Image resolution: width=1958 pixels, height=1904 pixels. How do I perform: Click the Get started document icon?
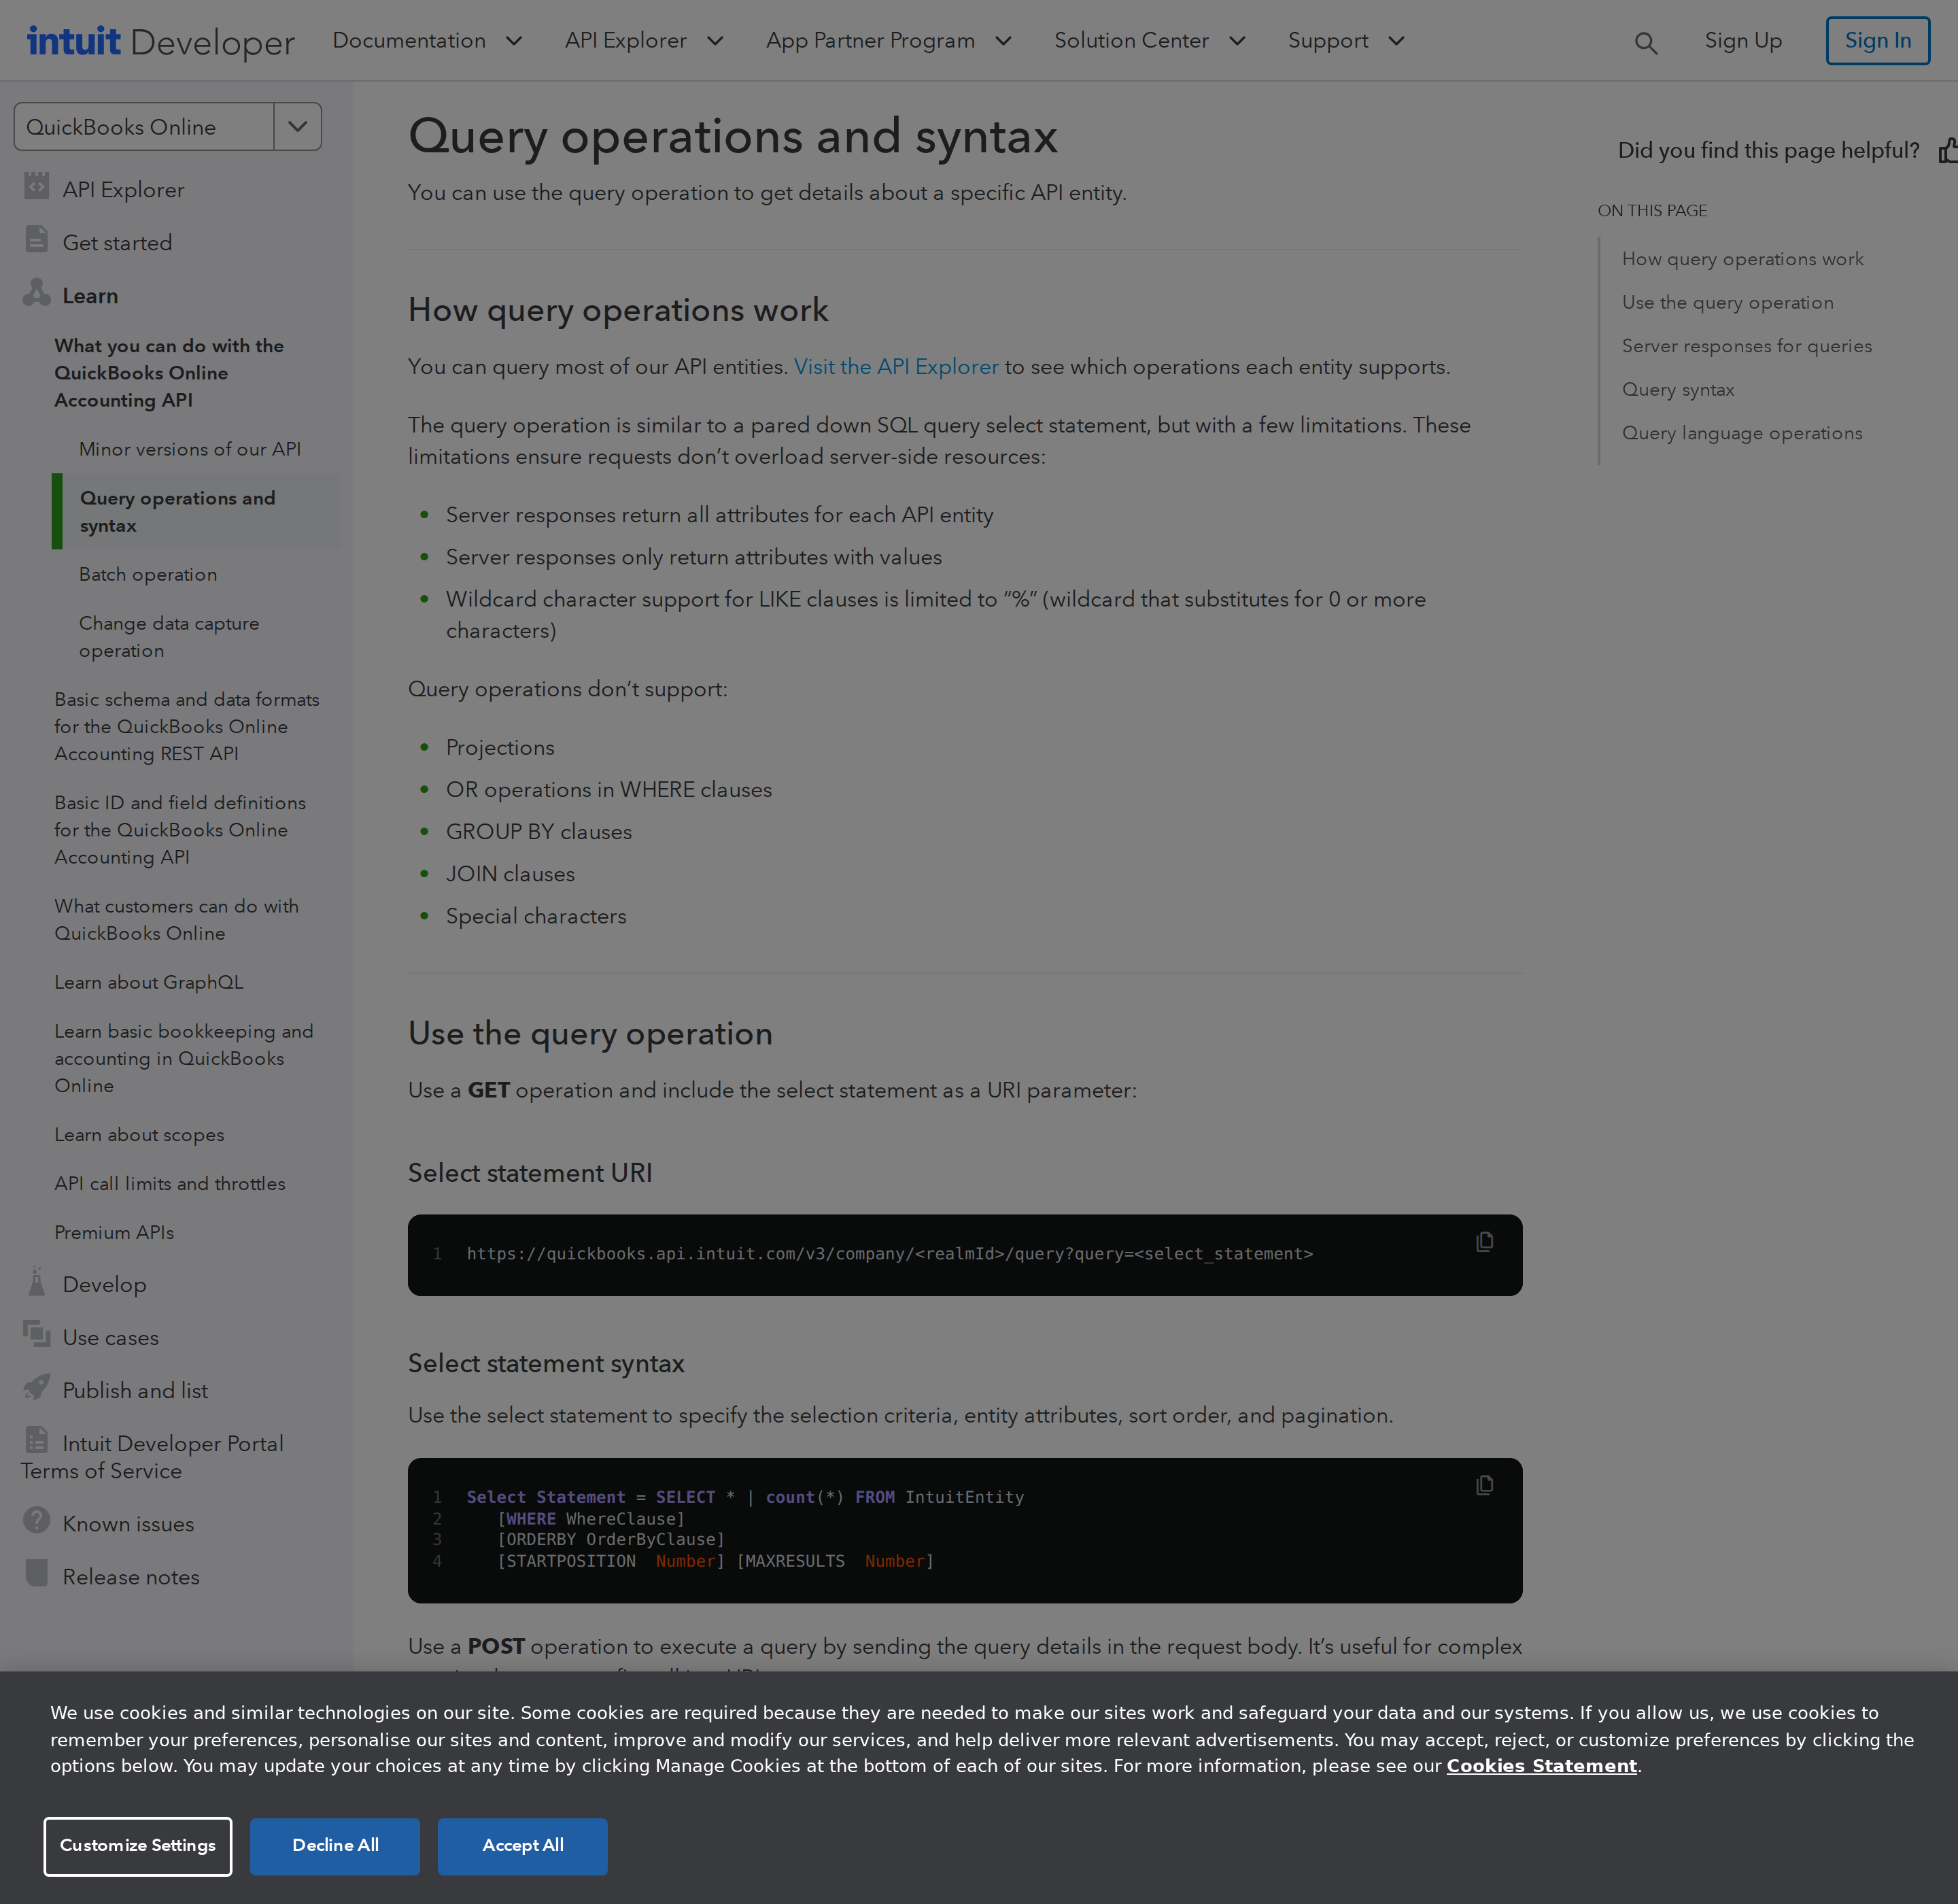tap(36, 239)
